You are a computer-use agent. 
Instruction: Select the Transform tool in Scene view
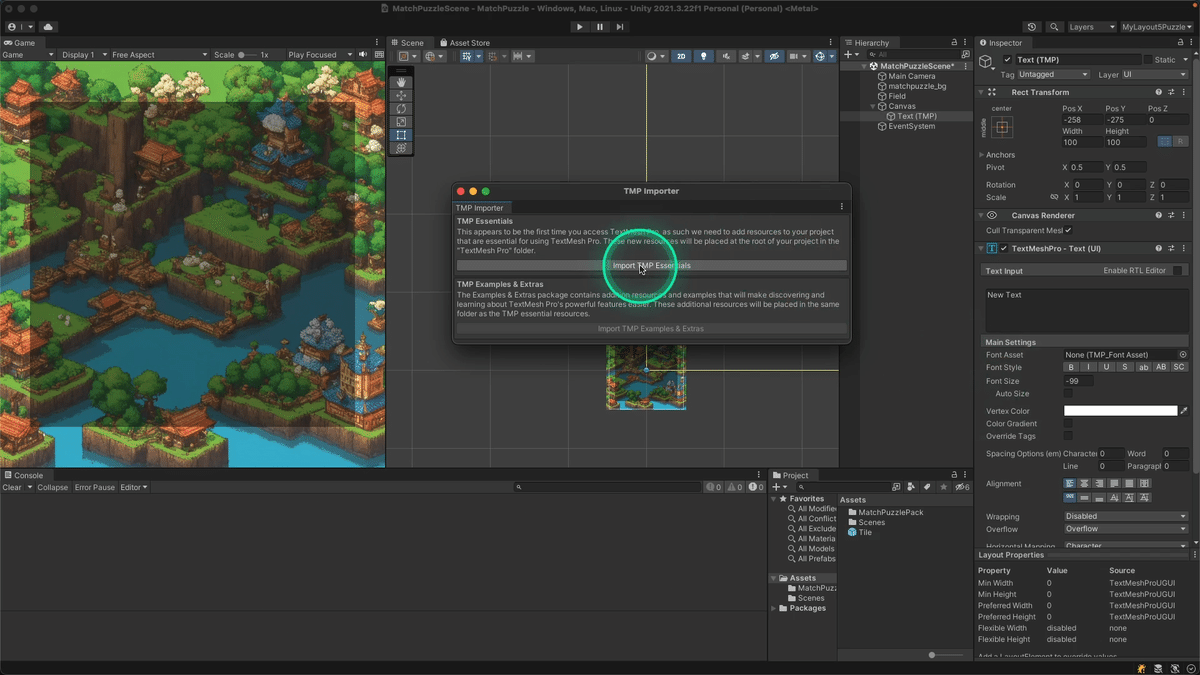tap(401, 148)
